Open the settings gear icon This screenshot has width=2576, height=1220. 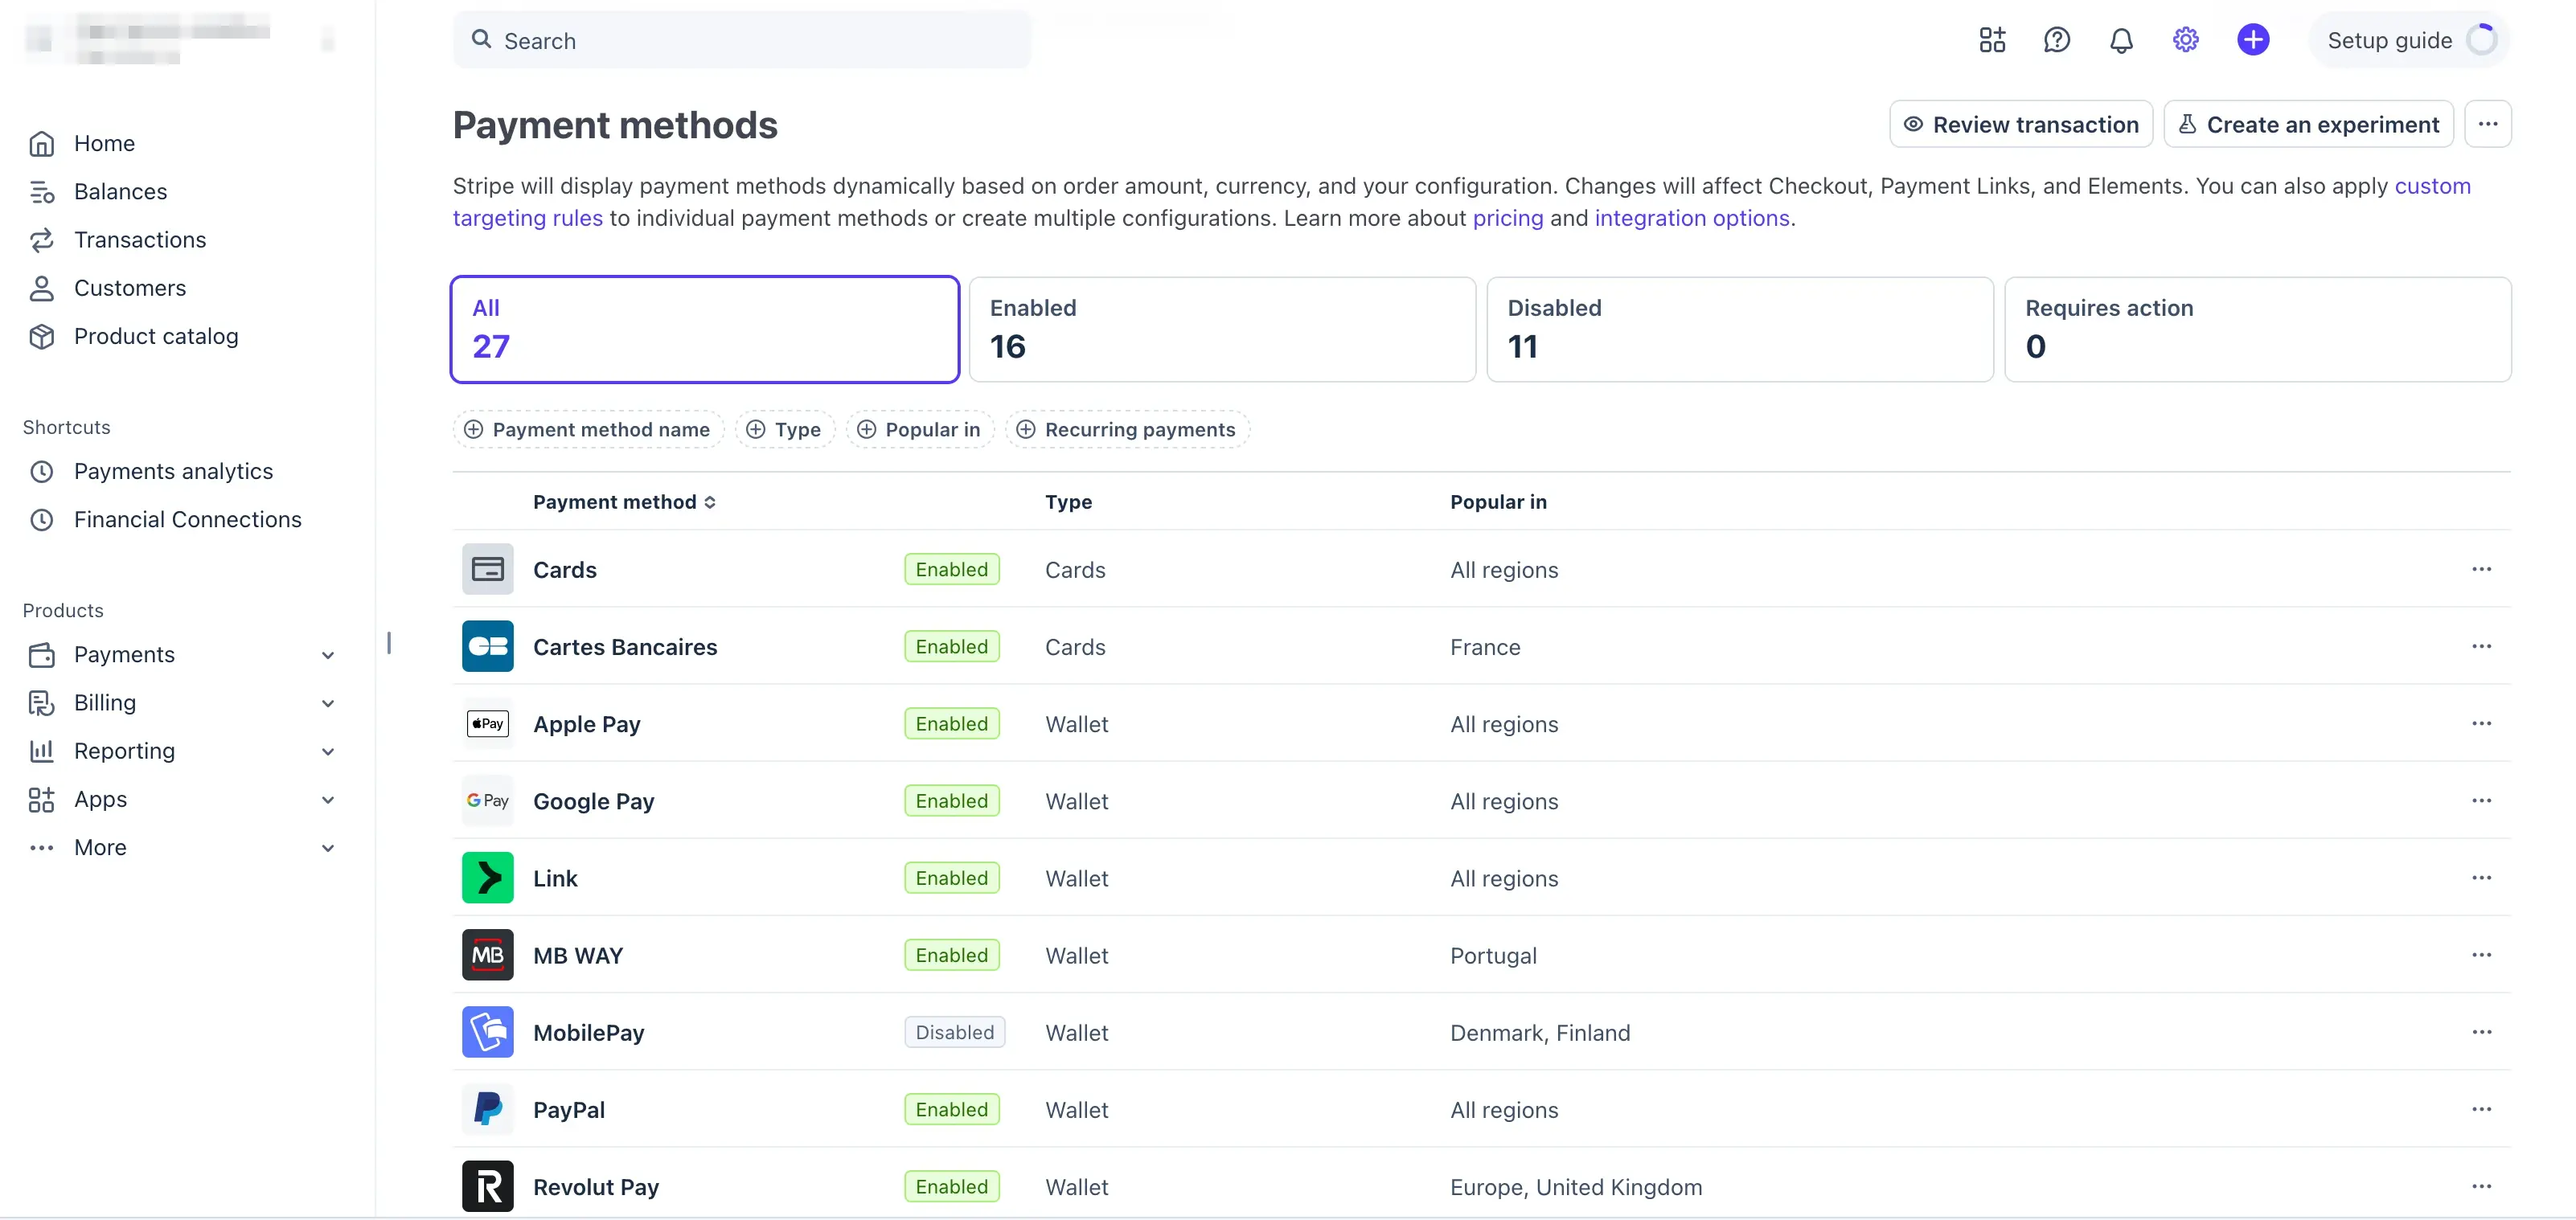(2185, 40)
